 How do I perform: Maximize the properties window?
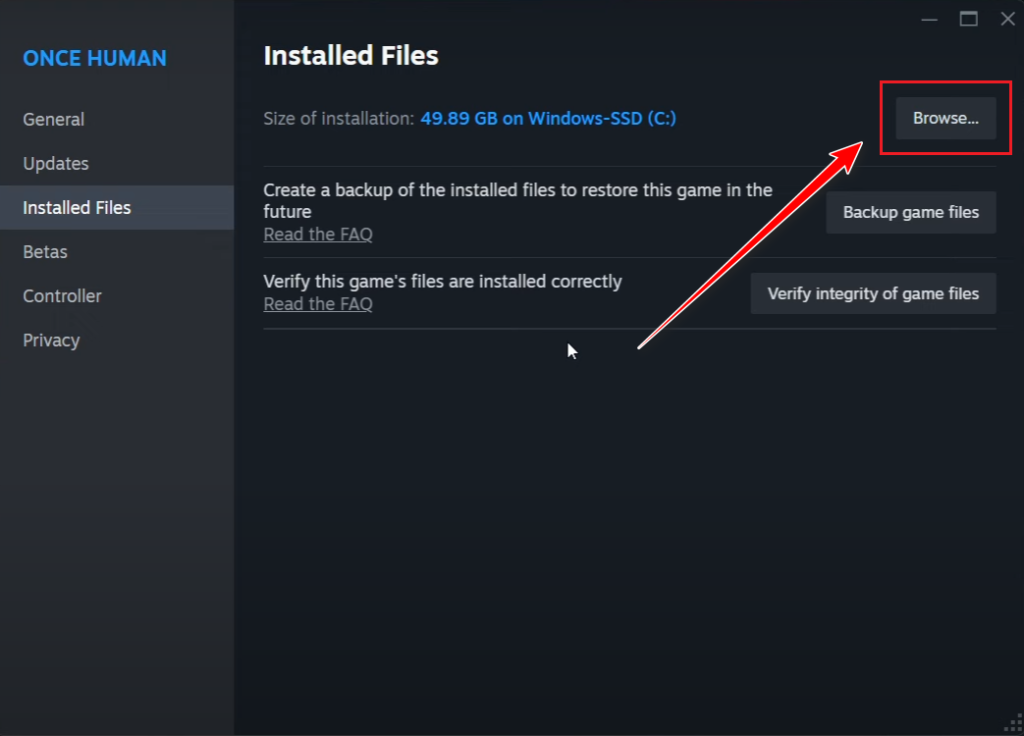tap(968, 18)
